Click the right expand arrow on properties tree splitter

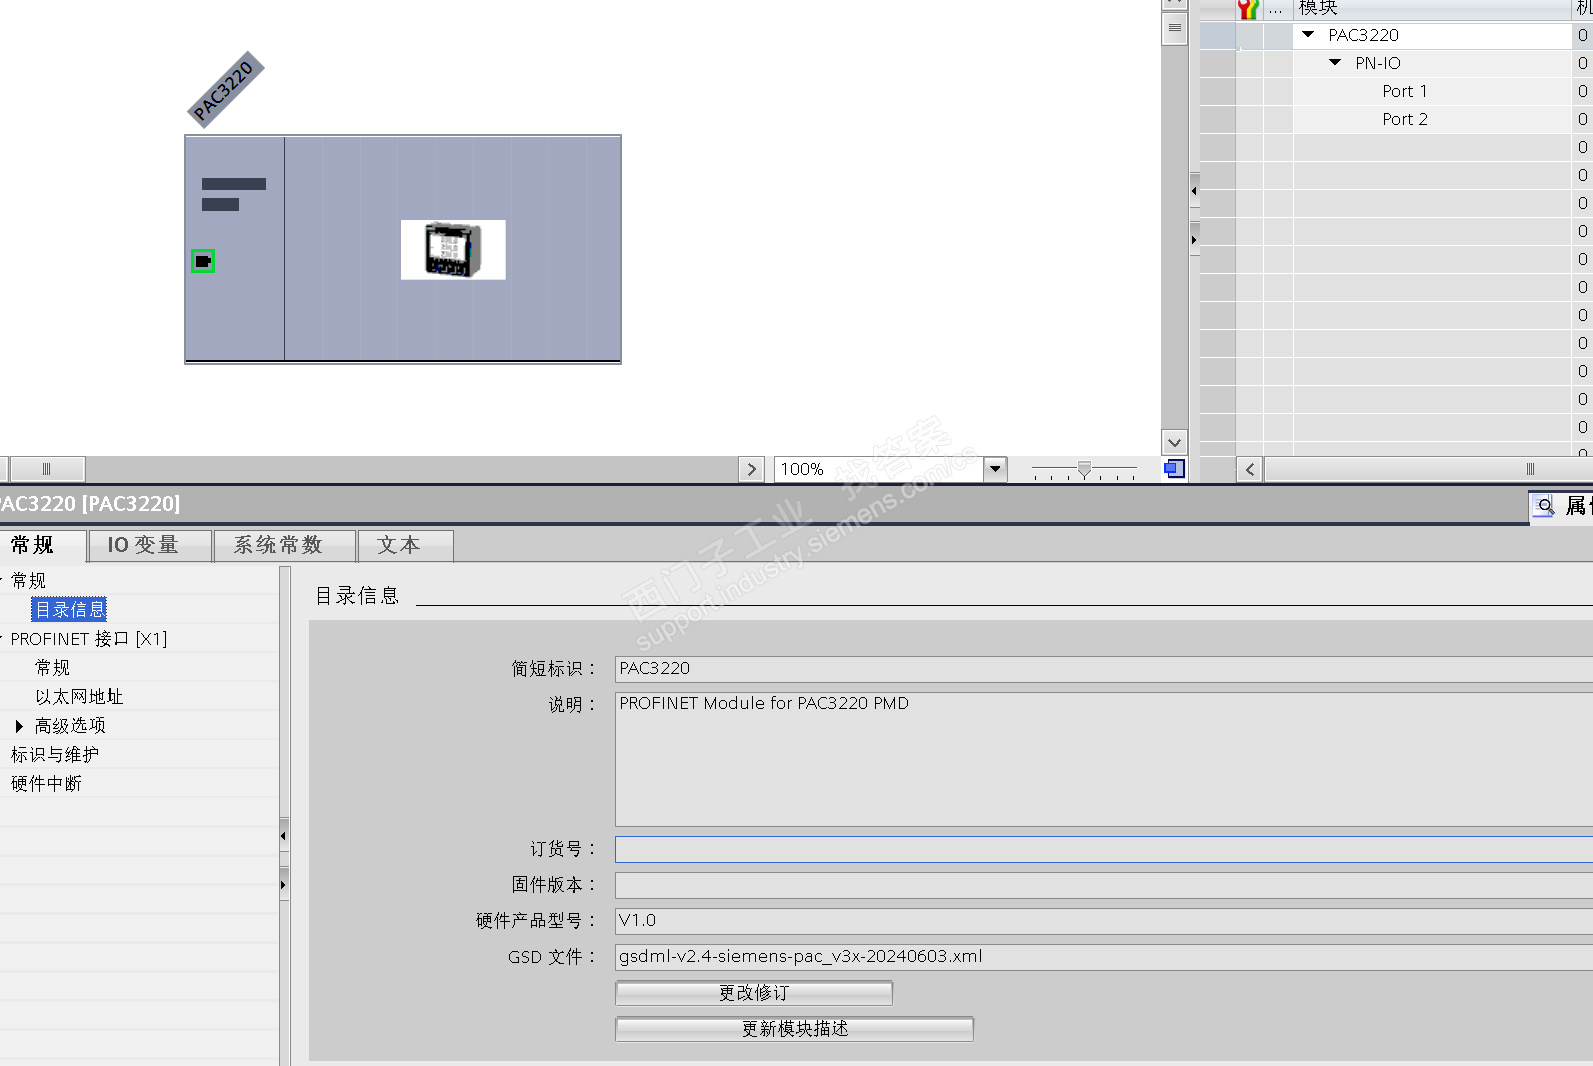[284, 885]
